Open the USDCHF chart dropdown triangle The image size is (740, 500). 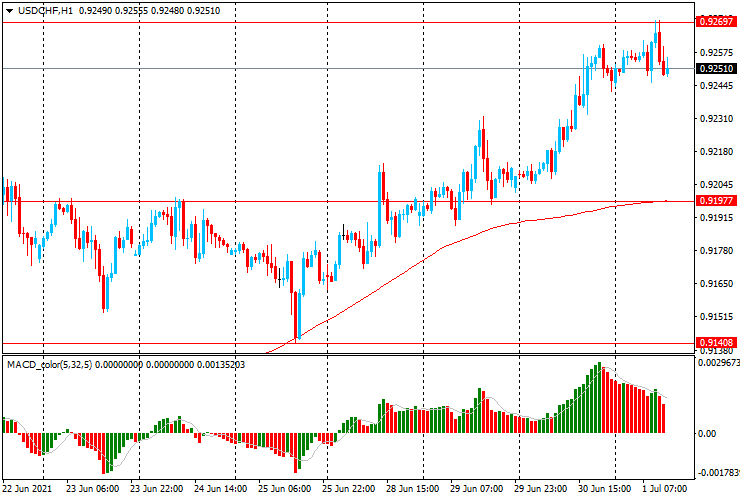click(9, 11)
